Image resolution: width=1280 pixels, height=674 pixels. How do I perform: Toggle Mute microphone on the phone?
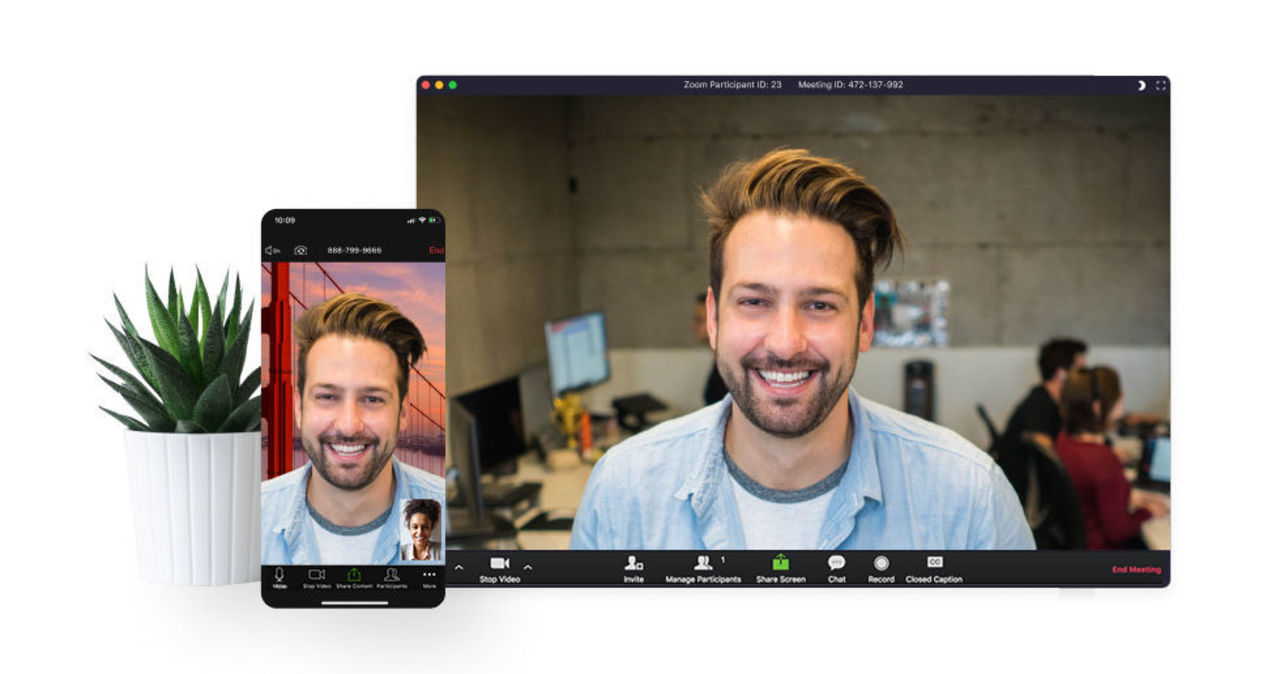click(280, 576)
